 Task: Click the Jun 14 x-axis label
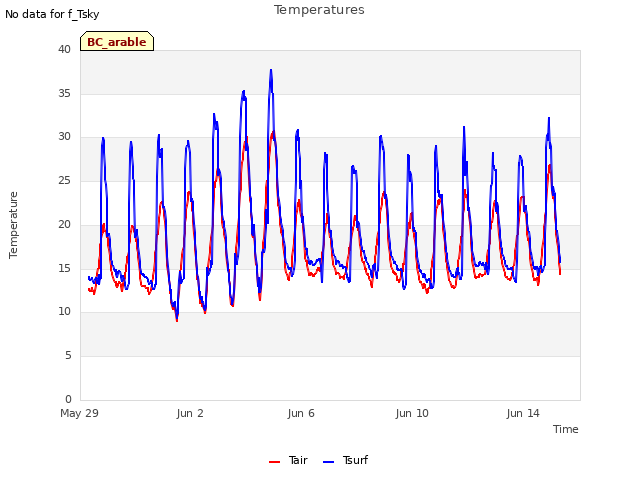click(x=523, y=413)
